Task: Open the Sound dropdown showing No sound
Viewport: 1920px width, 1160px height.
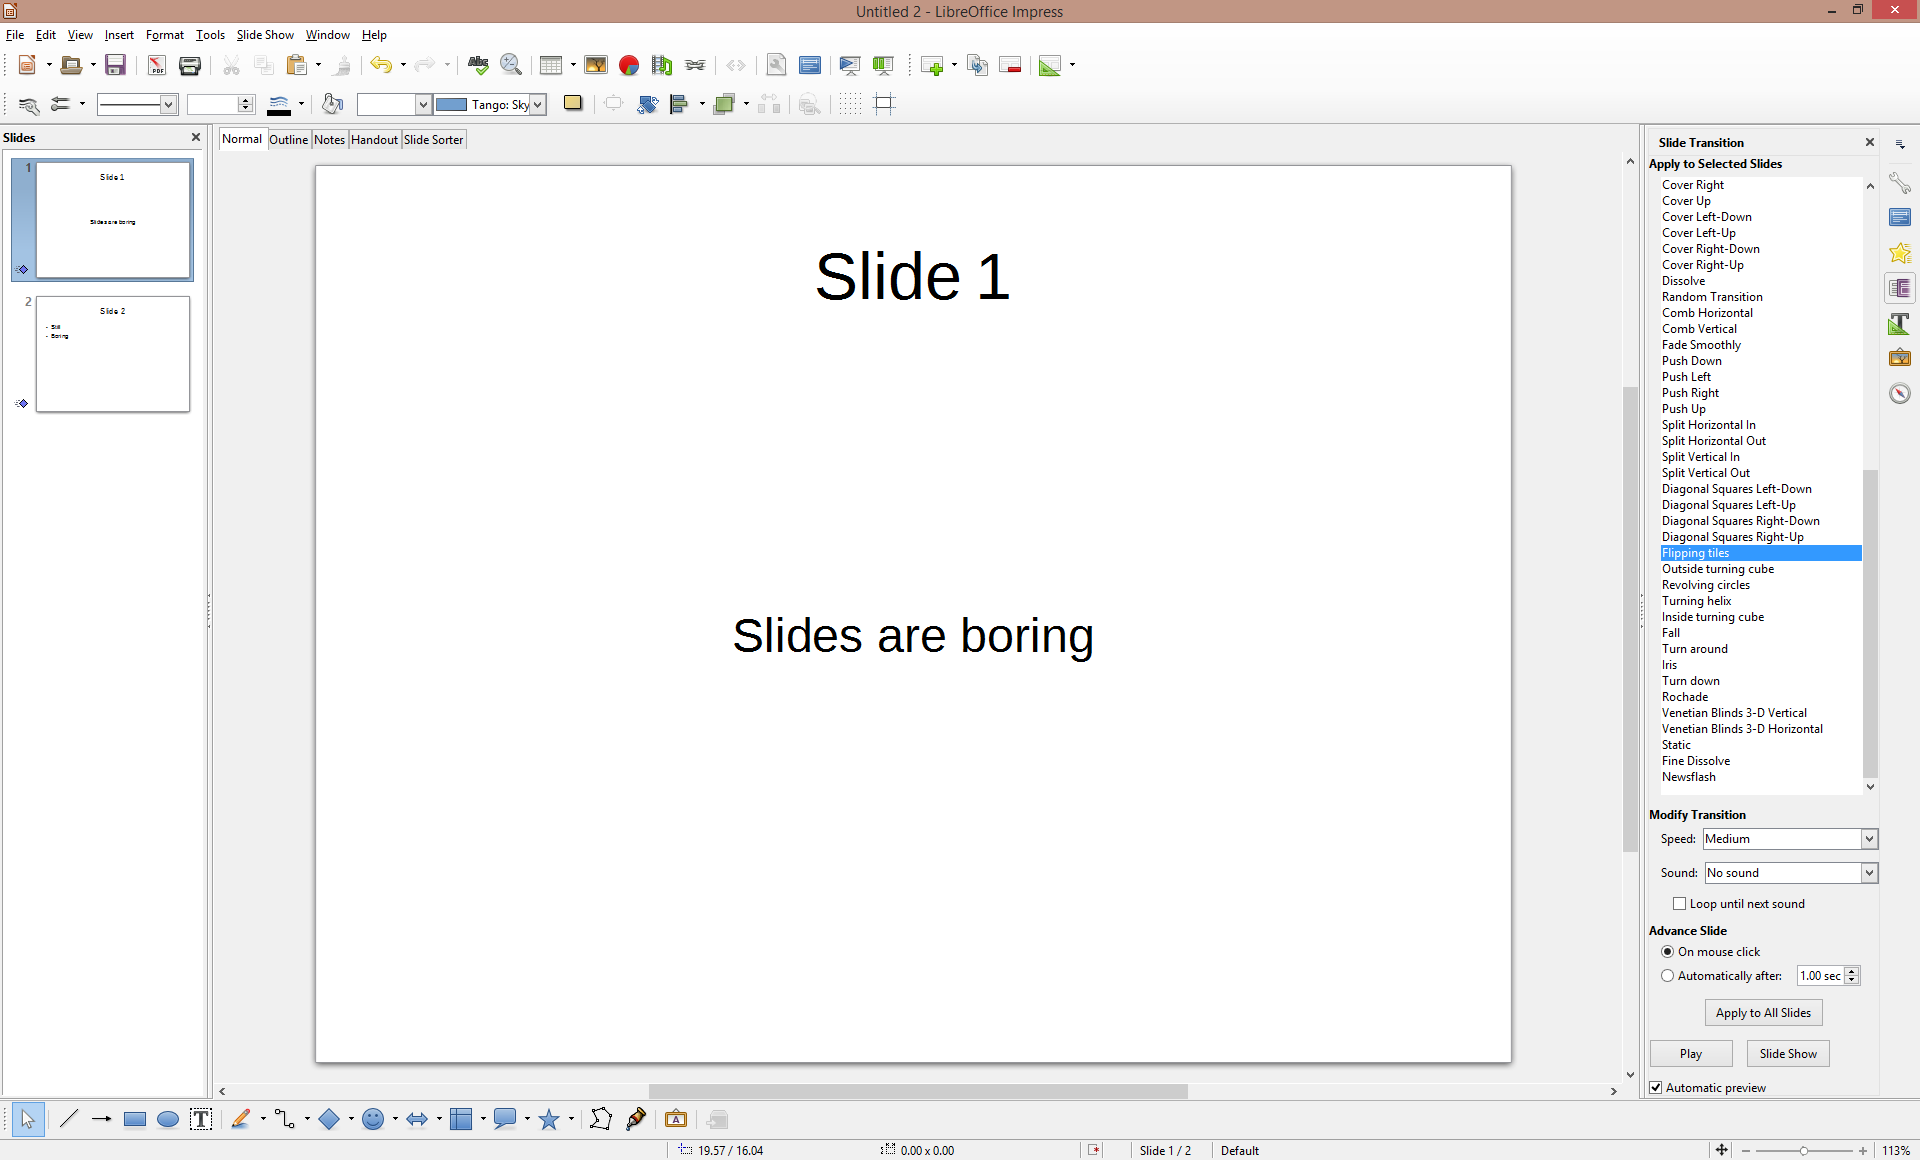Action: (1870, 872)
